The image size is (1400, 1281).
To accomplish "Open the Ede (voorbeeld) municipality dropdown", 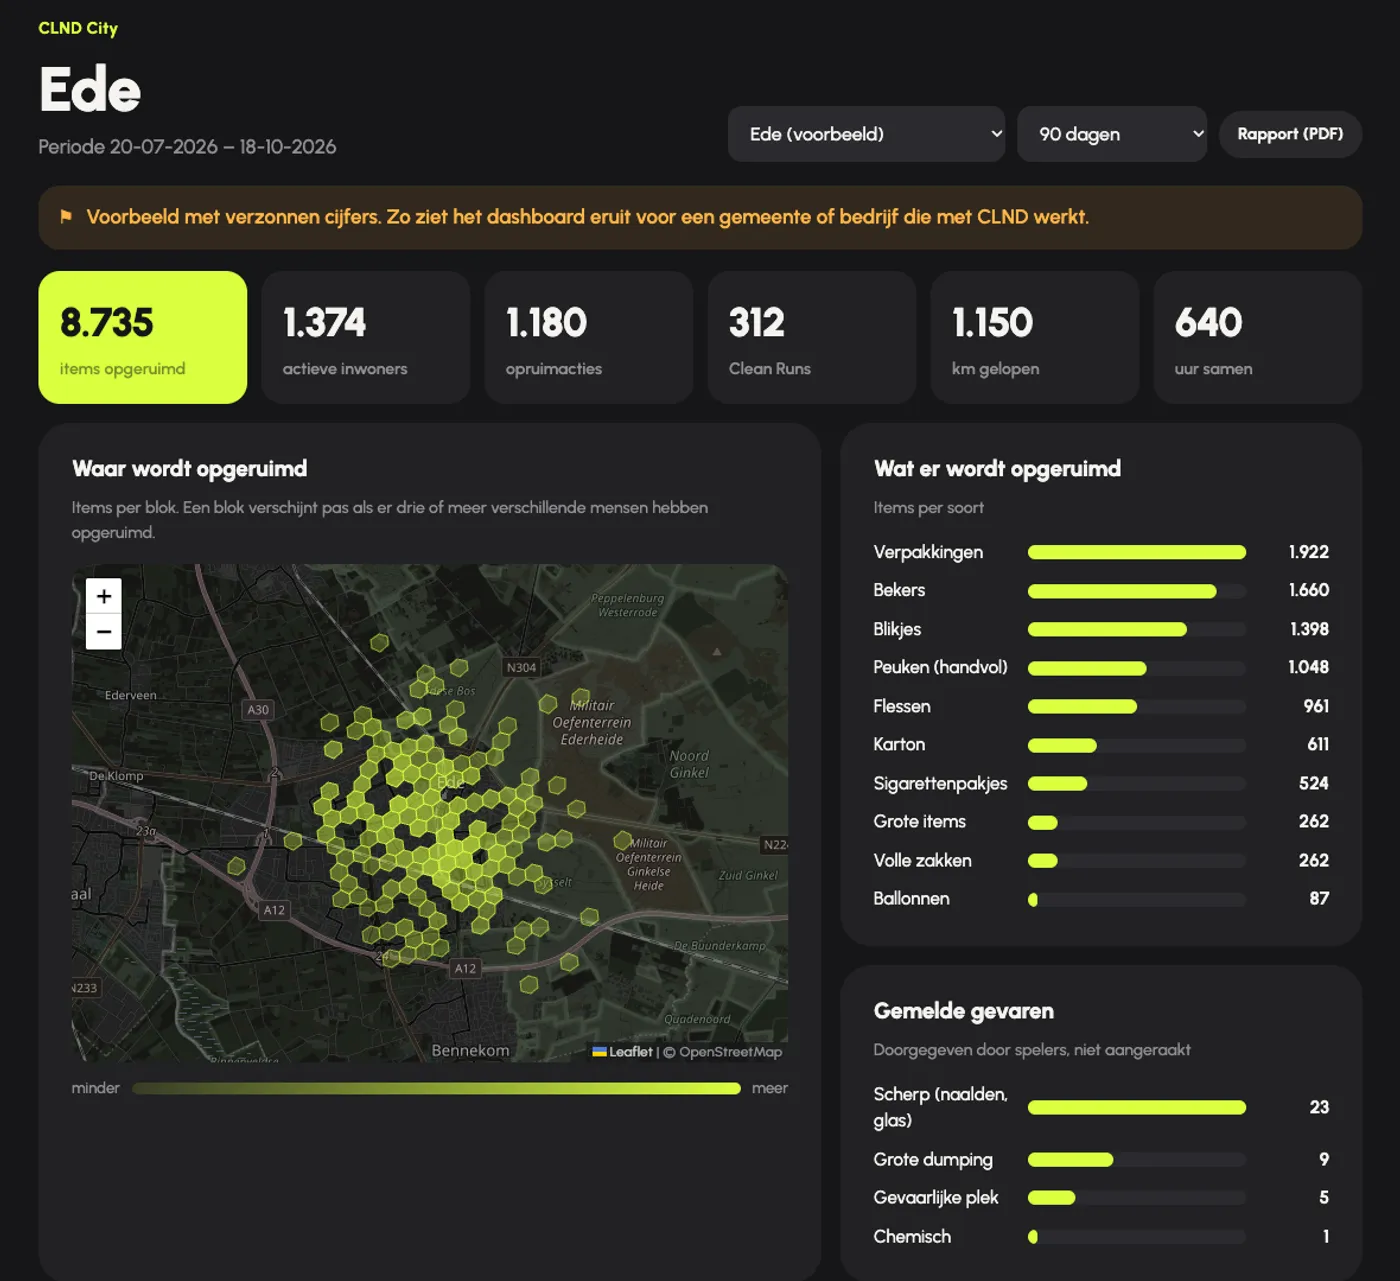I will [x=866, y=134].
